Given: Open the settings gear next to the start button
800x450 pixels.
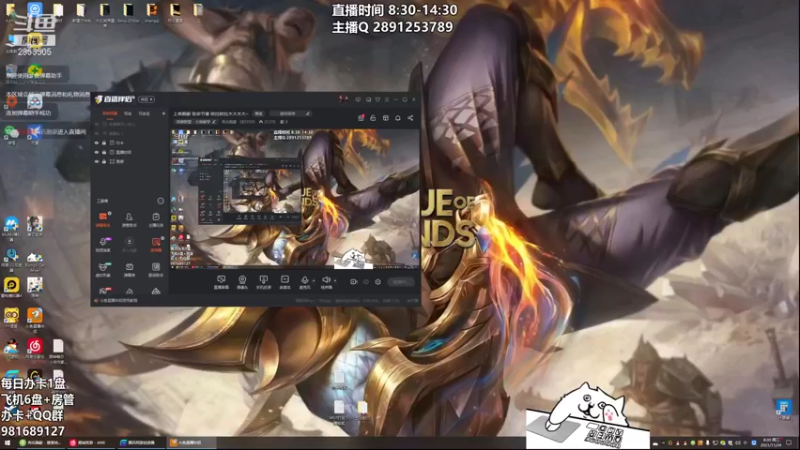Looking at the screenshot, I should point(378,282).
